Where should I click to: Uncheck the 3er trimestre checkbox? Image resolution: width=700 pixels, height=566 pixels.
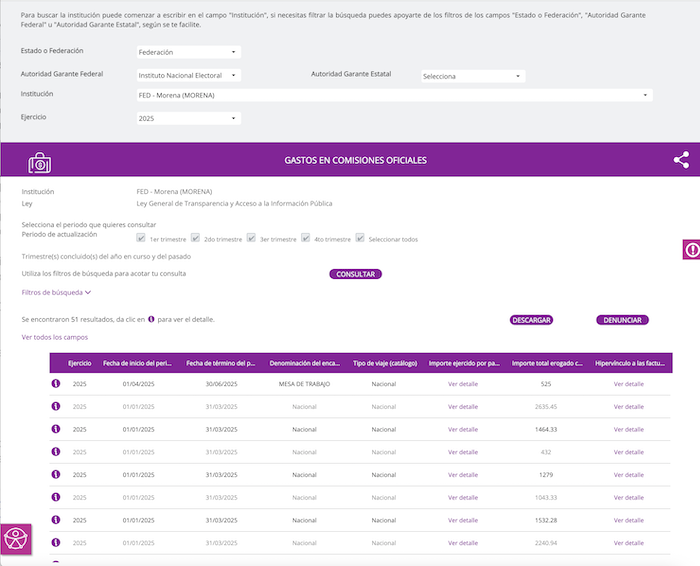pos(252,239)
